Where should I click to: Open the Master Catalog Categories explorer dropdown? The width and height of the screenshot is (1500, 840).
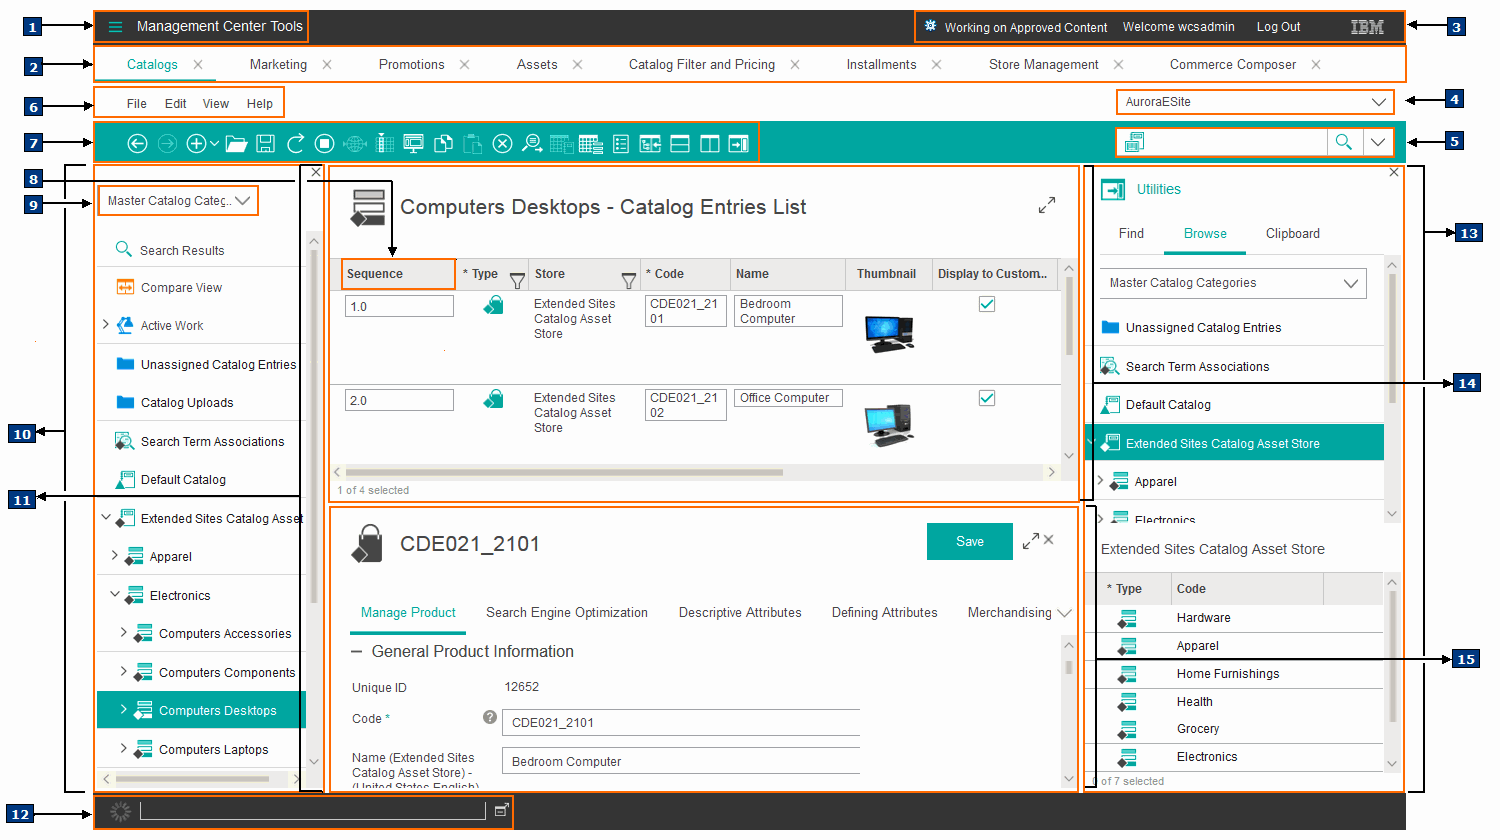click(x=178, y=201)
